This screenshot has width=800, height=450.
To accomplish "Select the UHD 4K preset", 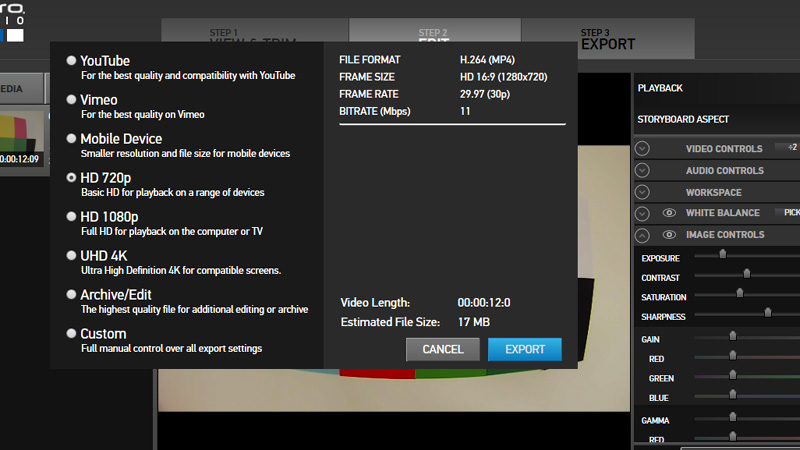I will pyautogui.click(x=71, y=256).
